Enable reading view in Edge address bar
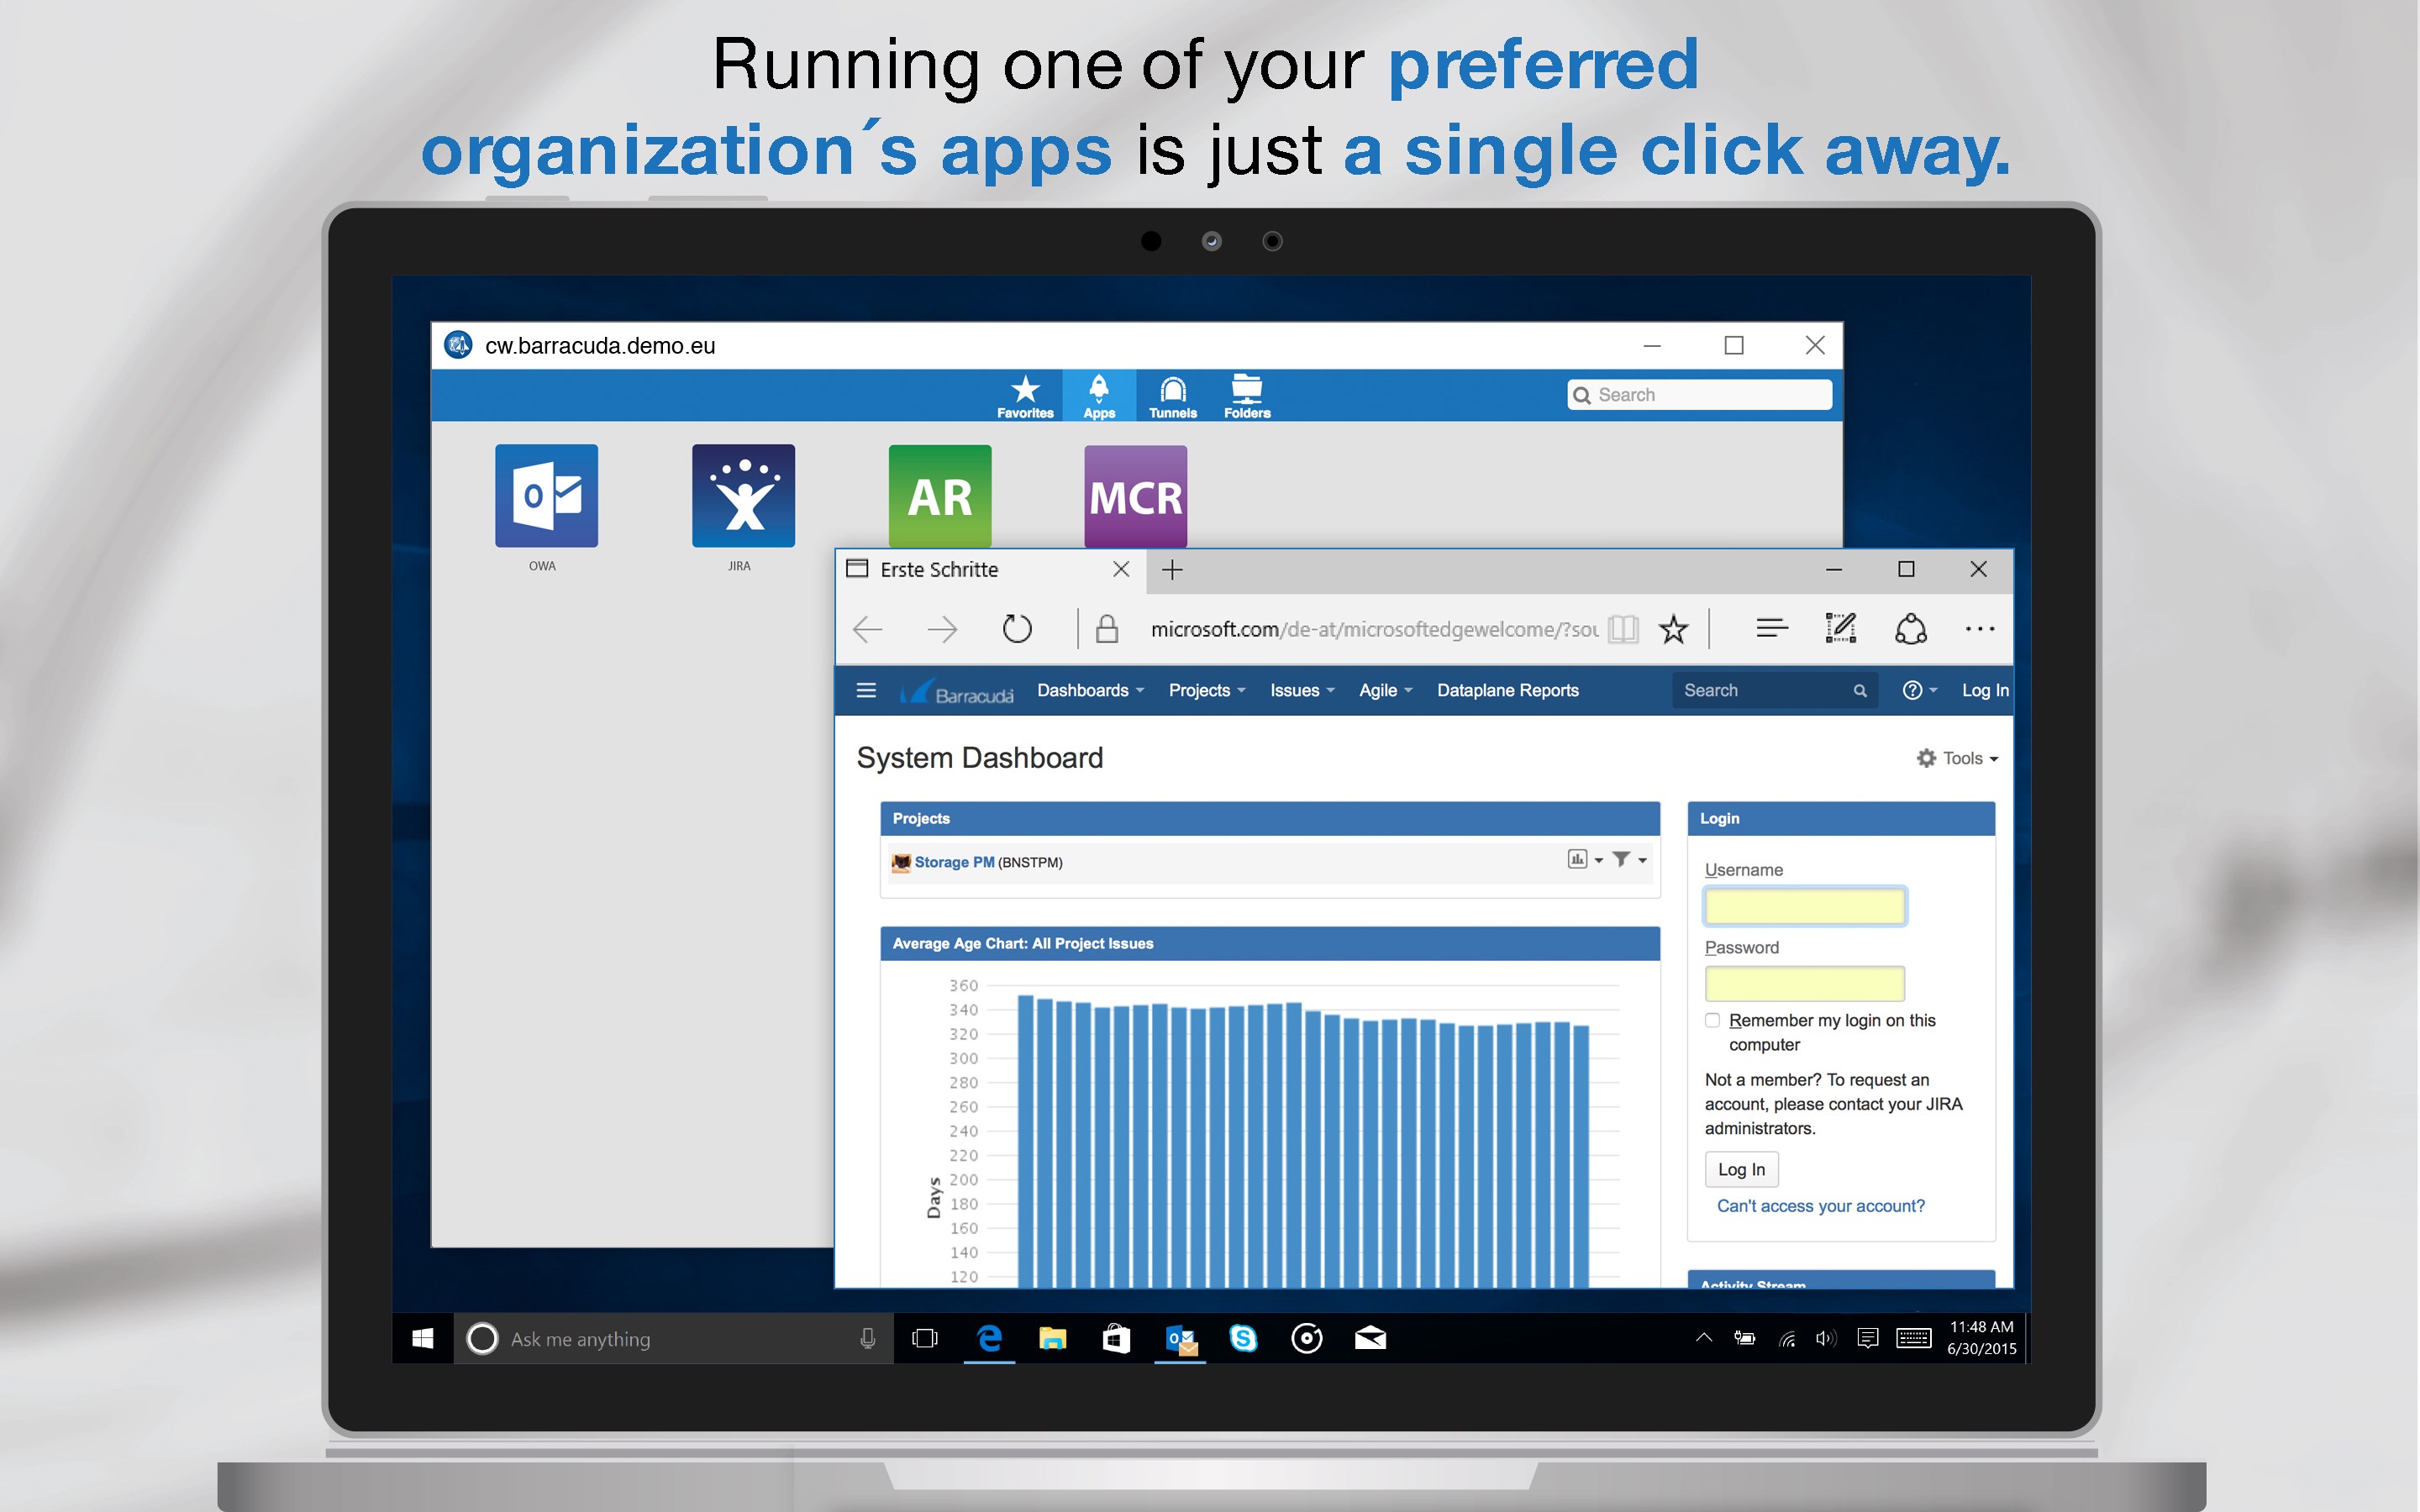Screen dimensions: 2420x1512 tap(1622, 628)
